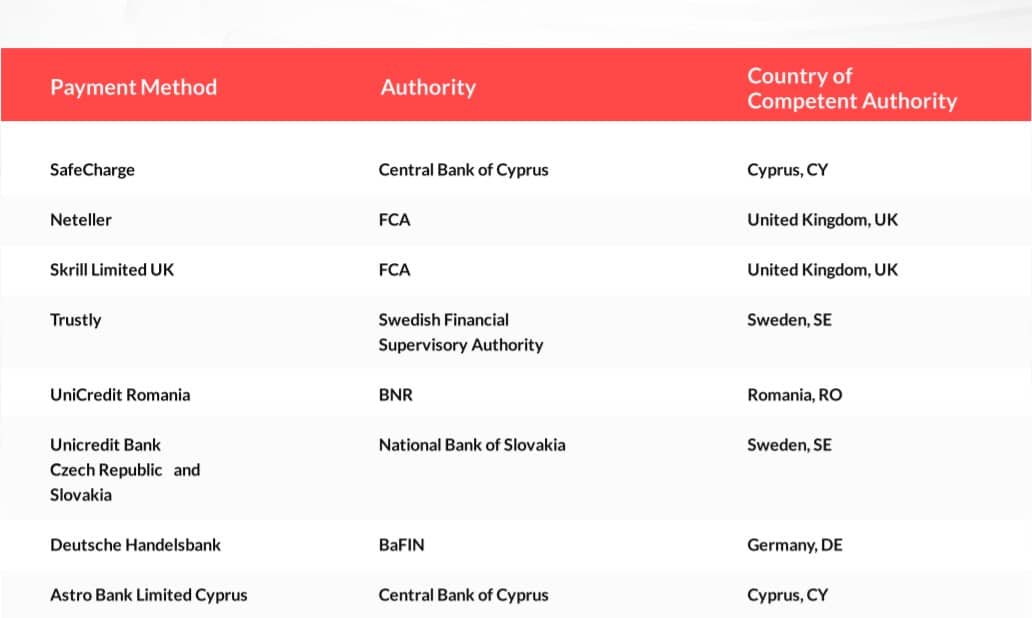This screenshot has width=1032, height=618.
Task: Select the Trustly payment method
Action: (x=76, y=320)
